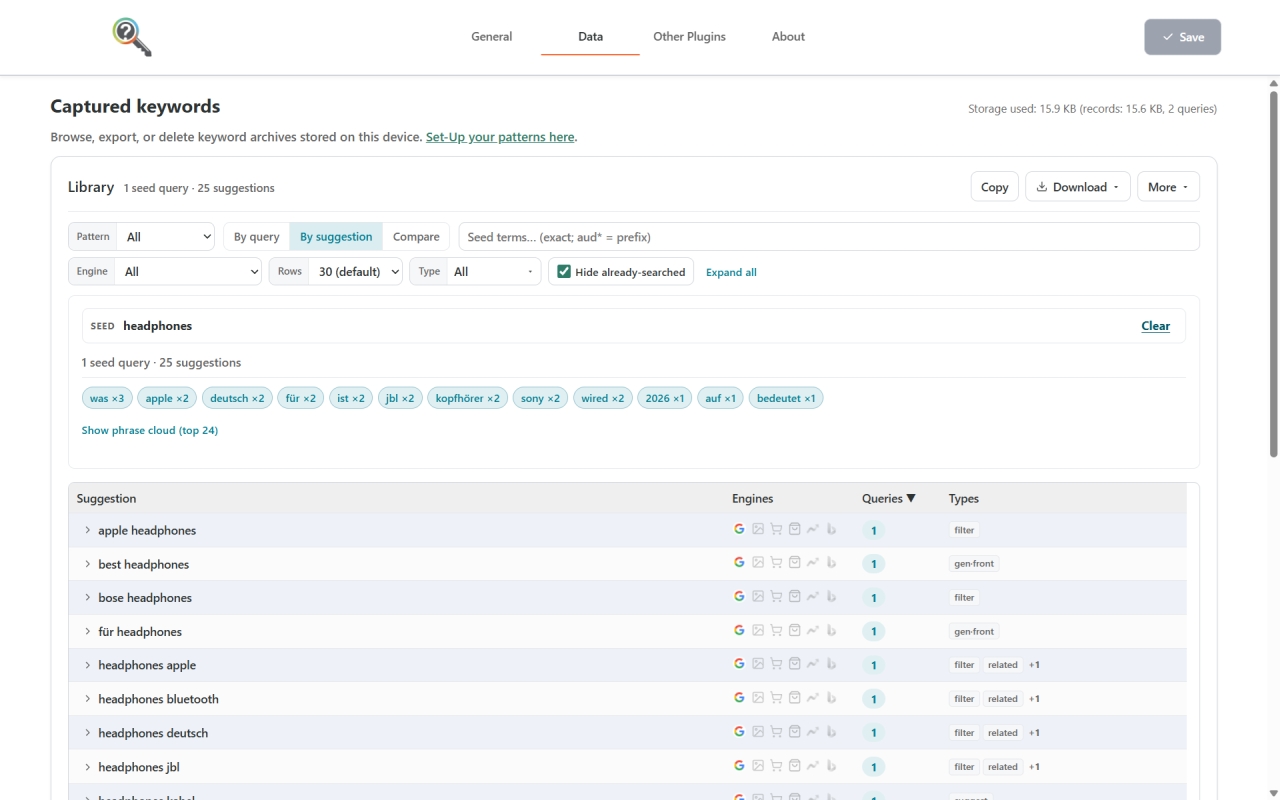This screenshot has height=800, width=1280.
Task: Click Bing icon in headphones jbl row
Action: [831, 766]
